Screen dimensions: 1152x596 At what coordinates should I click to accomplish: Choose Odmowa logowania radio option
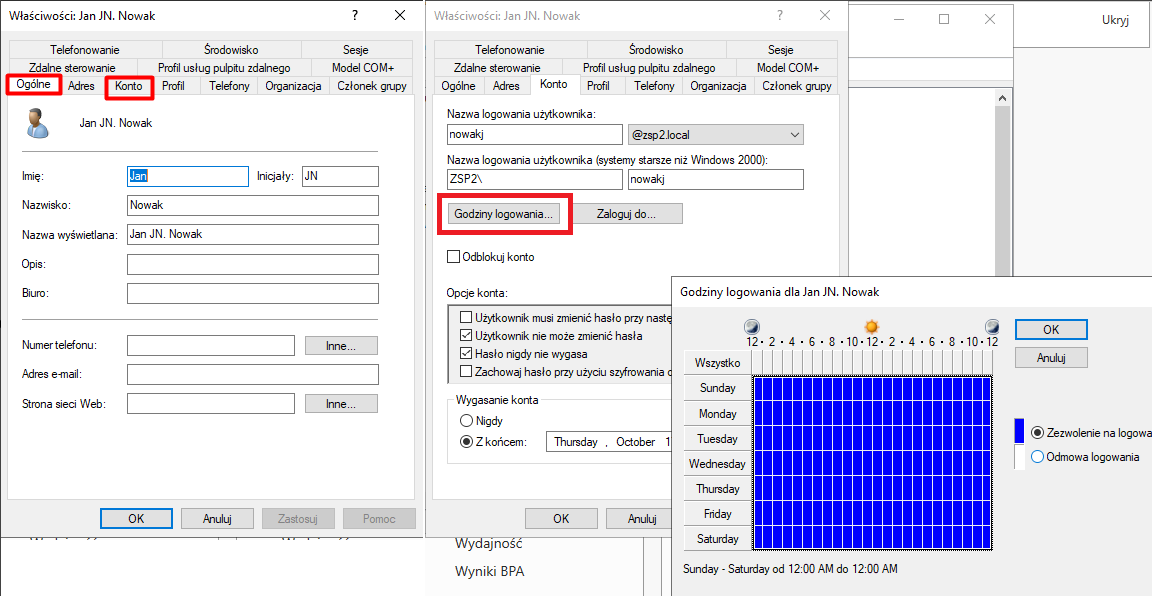pyautogui.click(x=1037, y=457)
